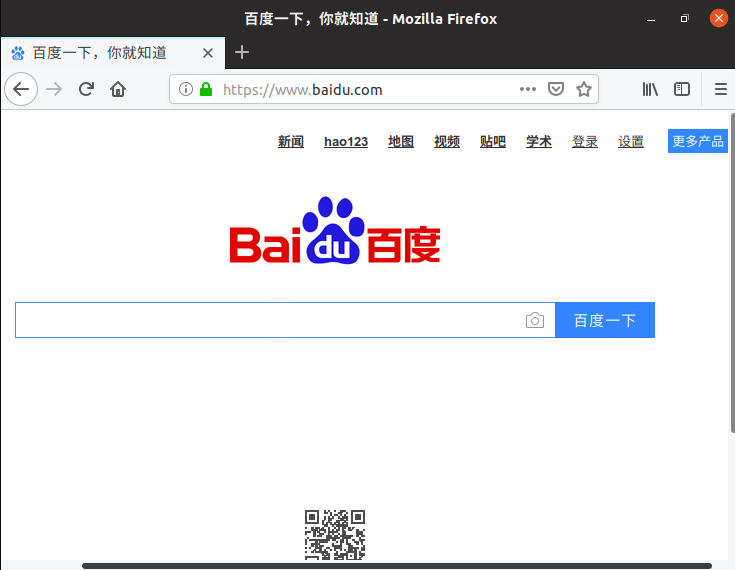The image size is (735, 570).
Task: Click the vertical scrollbar thumb
Action: pos(732,273)
